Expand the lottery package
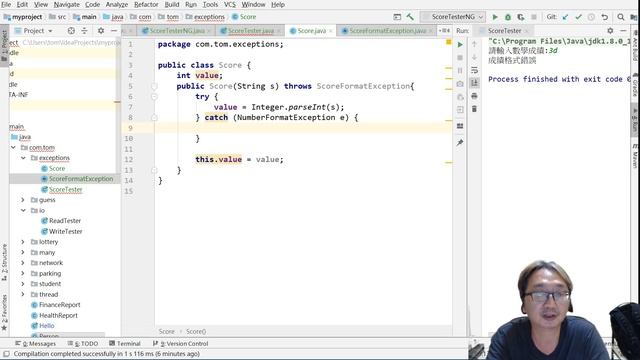The height and width of the screenshot is (360, 640). coord(23,242)
